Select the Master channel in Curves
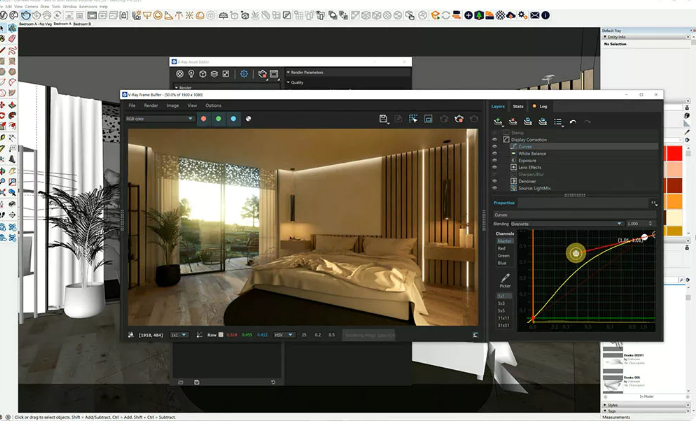This screenshot has width=697, height=424. (504, 241)
